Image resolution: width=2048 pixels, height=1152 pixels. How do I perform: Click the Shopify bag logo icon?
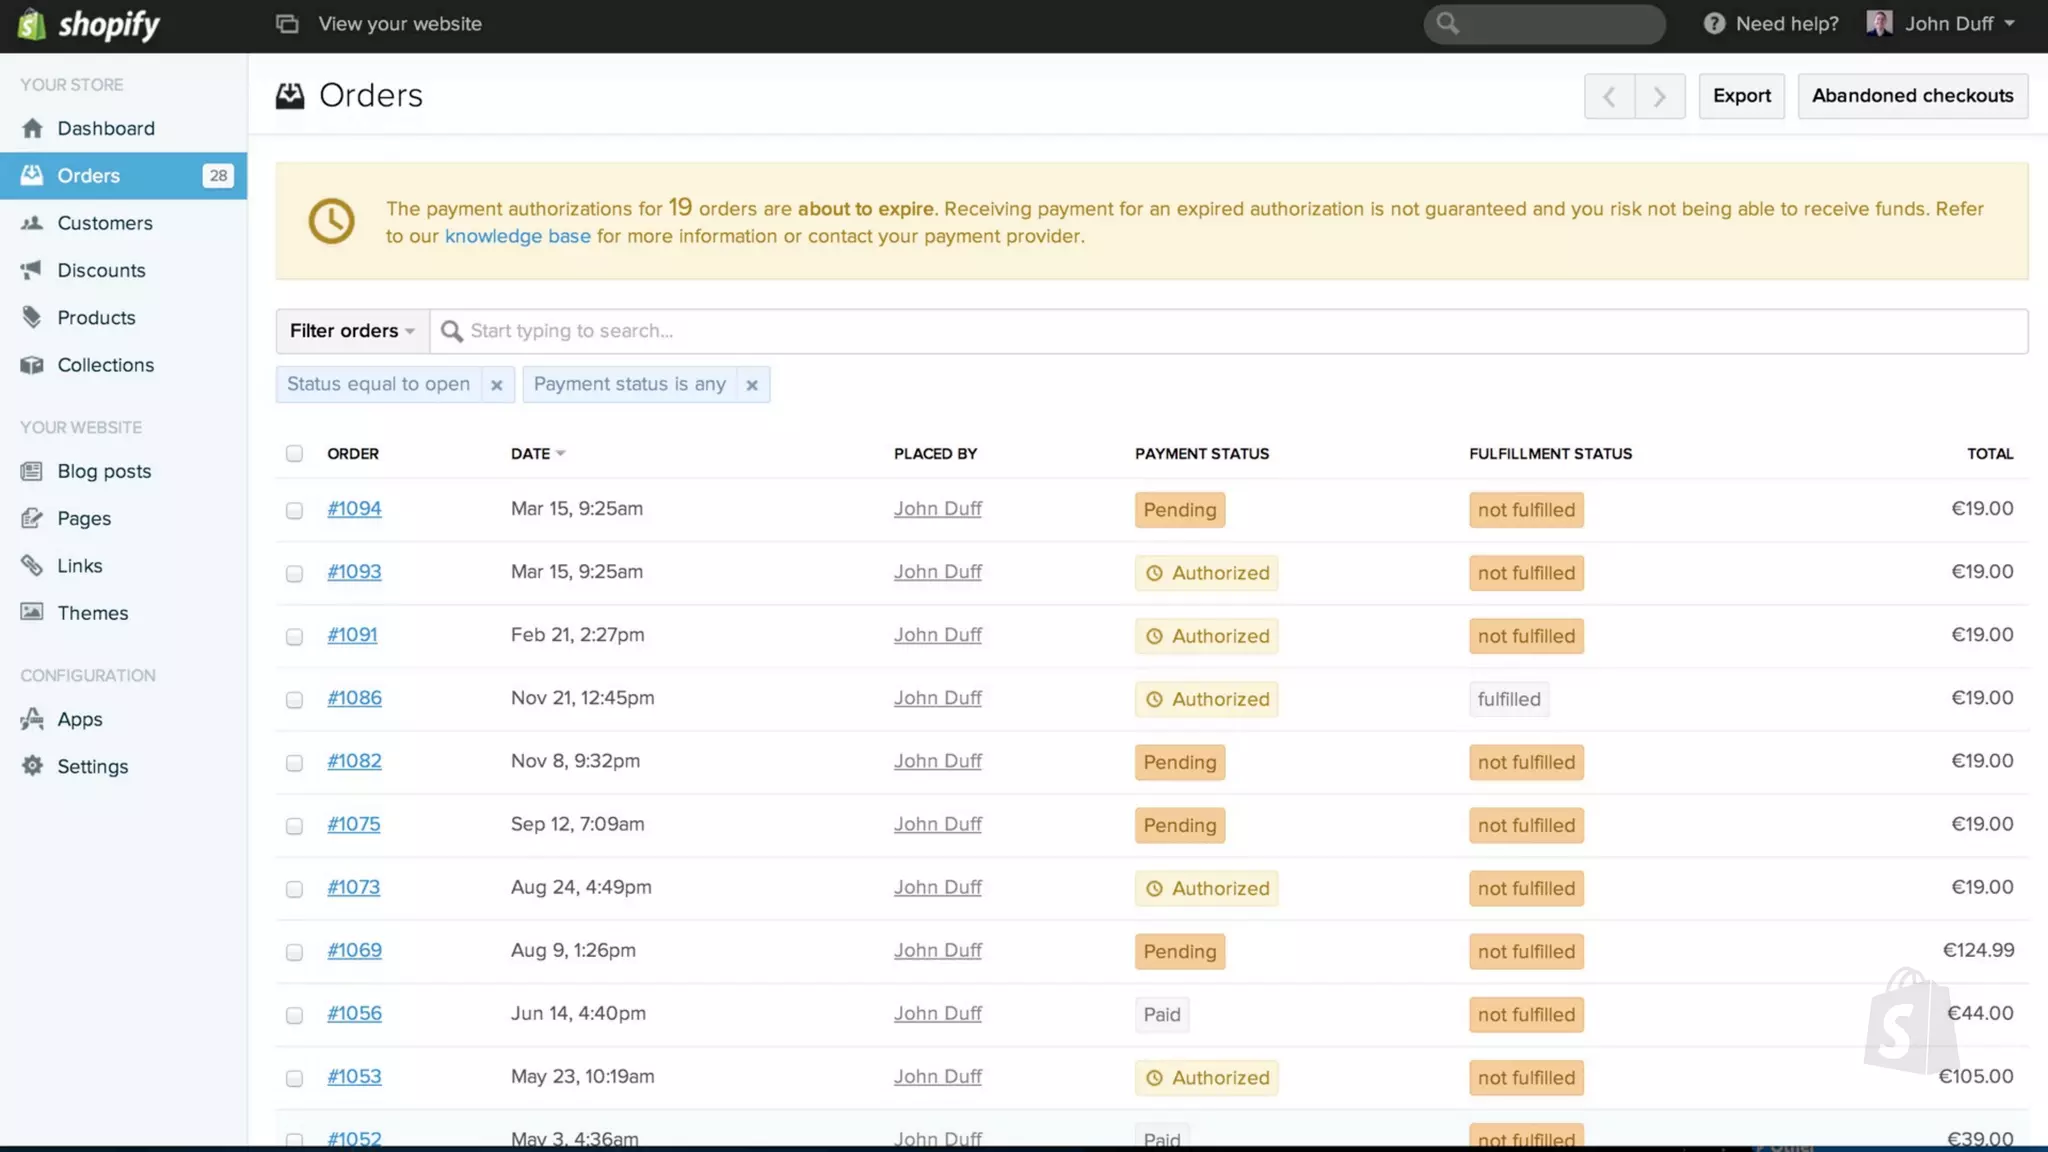point(32,24)
